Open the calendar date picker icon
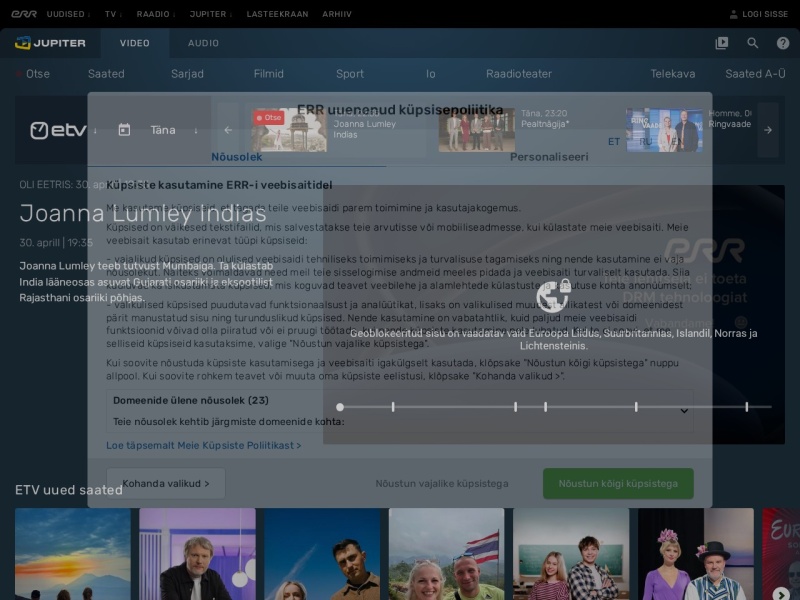The image size is (800, 600). point(124,130)
